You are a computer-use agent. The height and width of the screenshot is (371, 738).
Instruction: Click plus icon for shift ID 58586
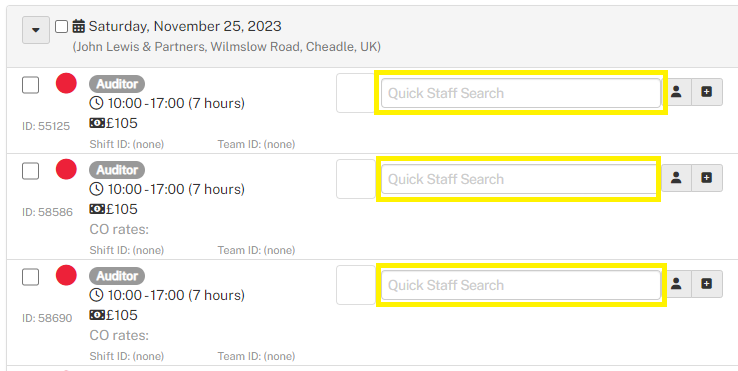[706, 178]
